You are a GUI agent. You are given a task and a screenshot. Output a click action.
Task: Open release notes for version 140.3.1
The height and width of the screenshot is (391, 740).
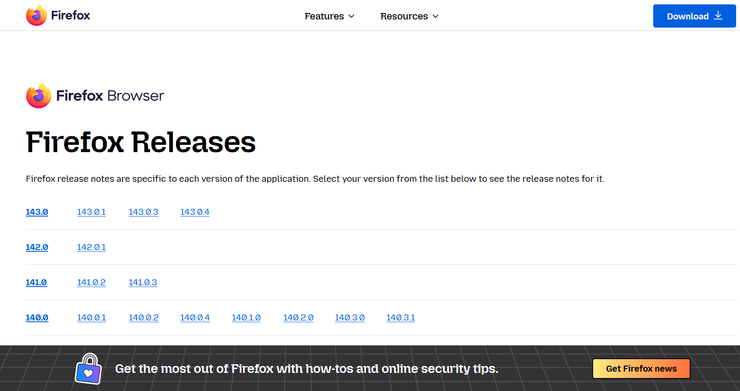pos(401,318)
